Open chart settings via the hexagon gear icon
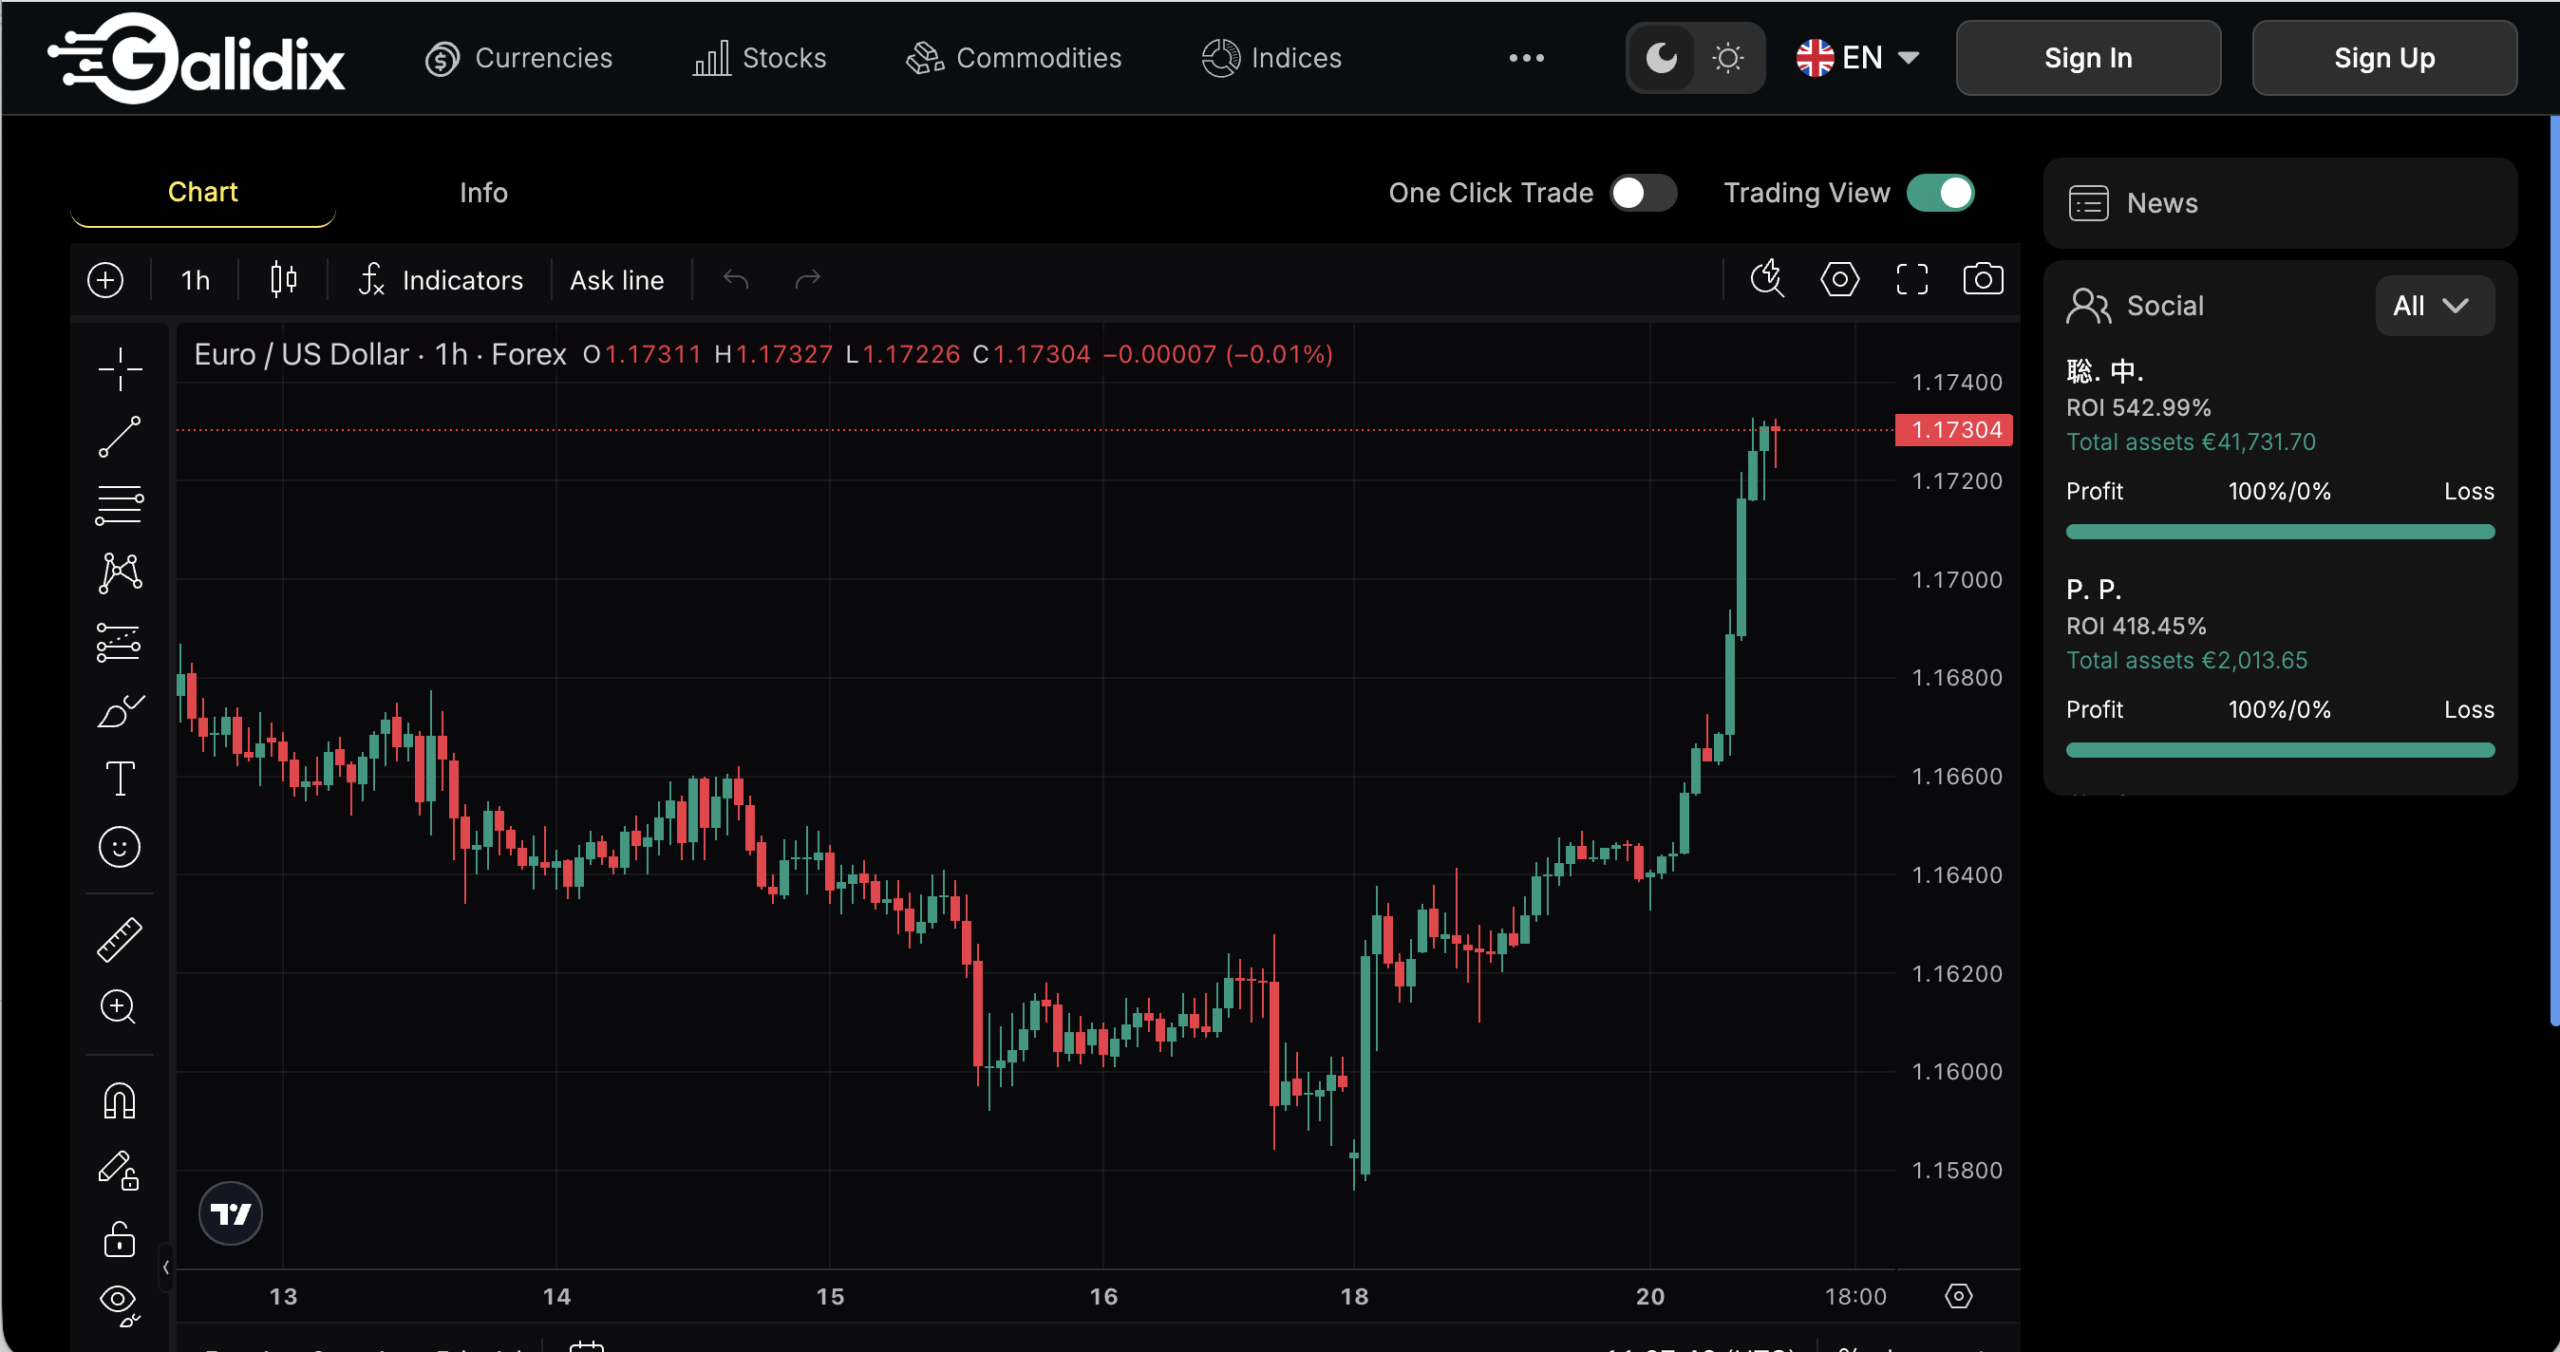The height and width of the screenshot is (1352, 2560). pyautogui.click(x=1840, y=280)
